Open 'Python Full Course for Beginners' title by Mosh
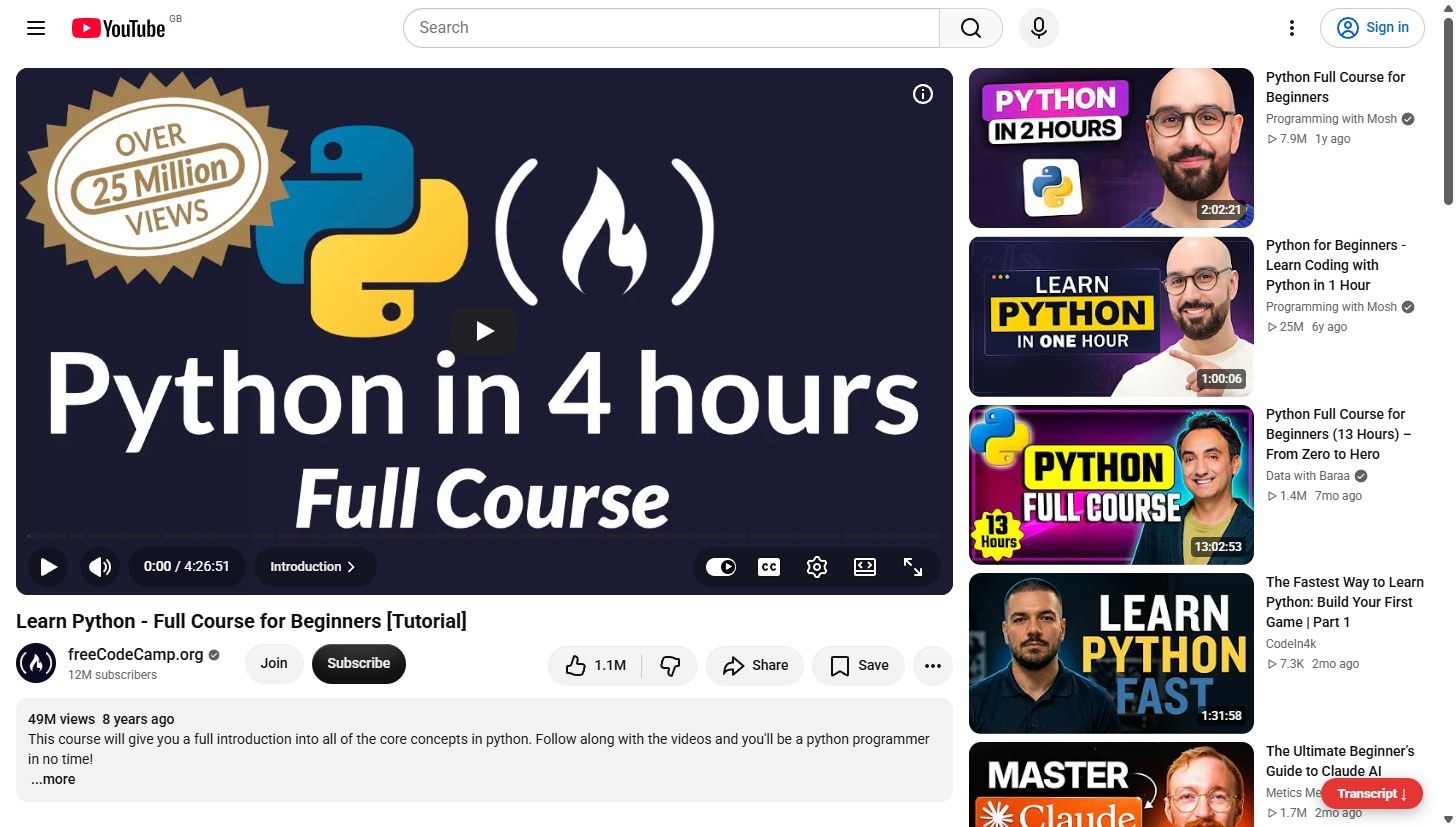Viewport: 1456px width, 827px height. [x=1336, y=87]
